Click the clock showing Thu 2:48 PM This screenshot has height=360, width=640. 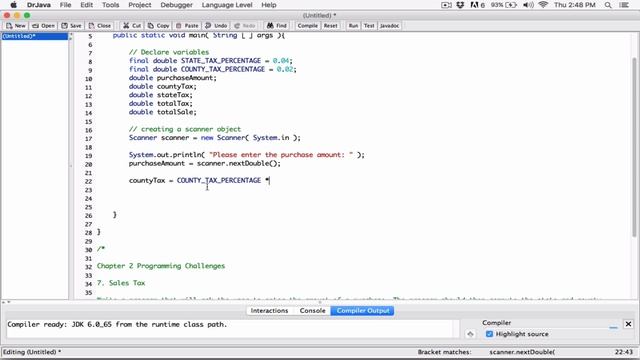574,5
